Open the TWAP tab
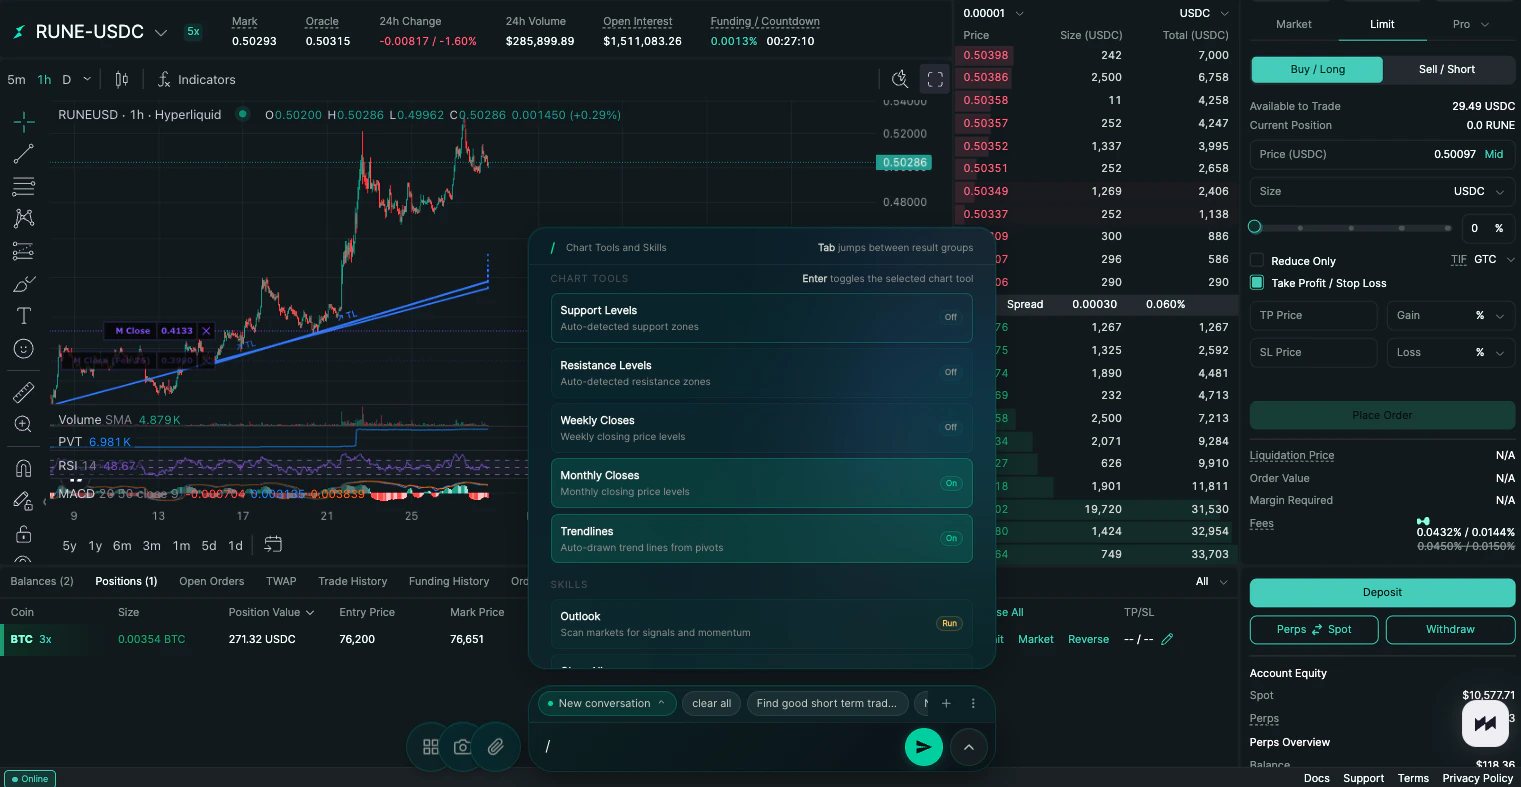 click(281, 581)
